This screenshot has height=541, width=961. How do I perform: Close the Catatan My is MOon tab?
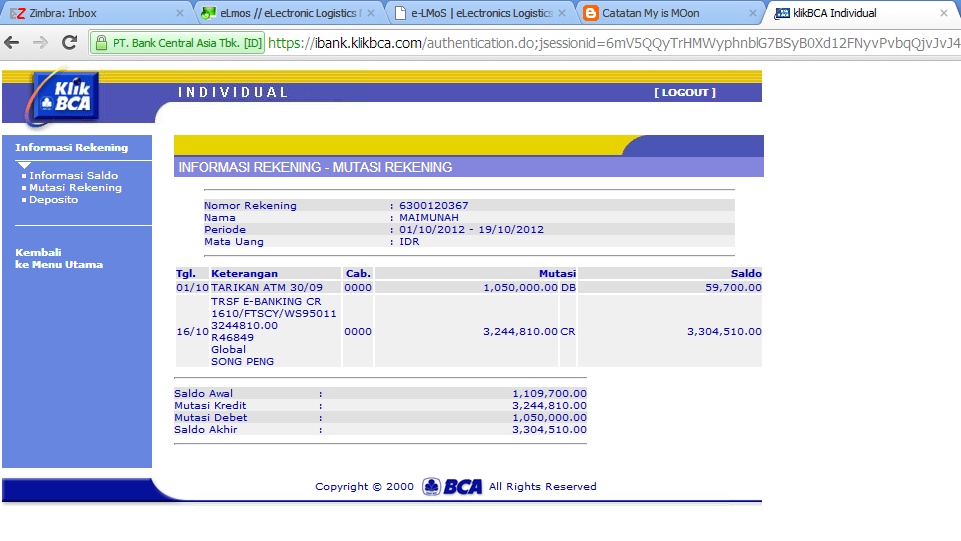(753, 13)
